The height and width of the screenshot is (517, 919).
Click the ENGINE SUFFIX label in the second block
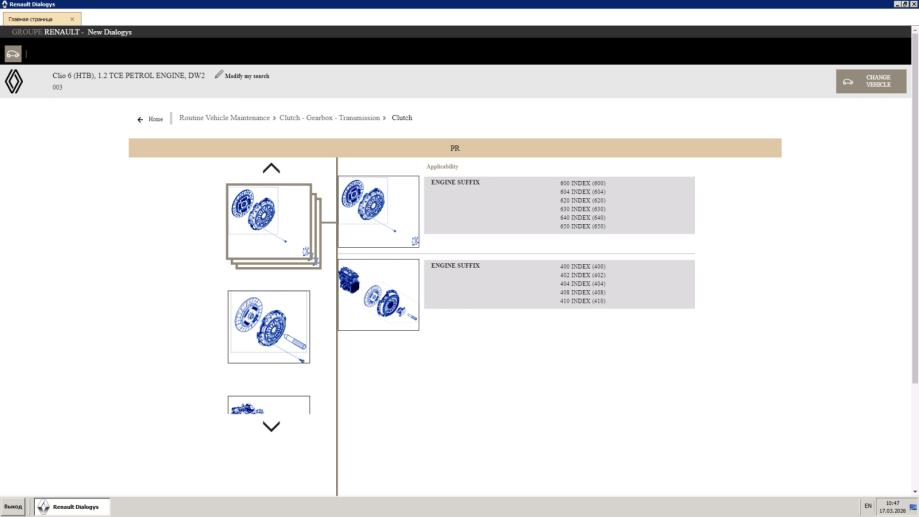[x=455, y=266]
